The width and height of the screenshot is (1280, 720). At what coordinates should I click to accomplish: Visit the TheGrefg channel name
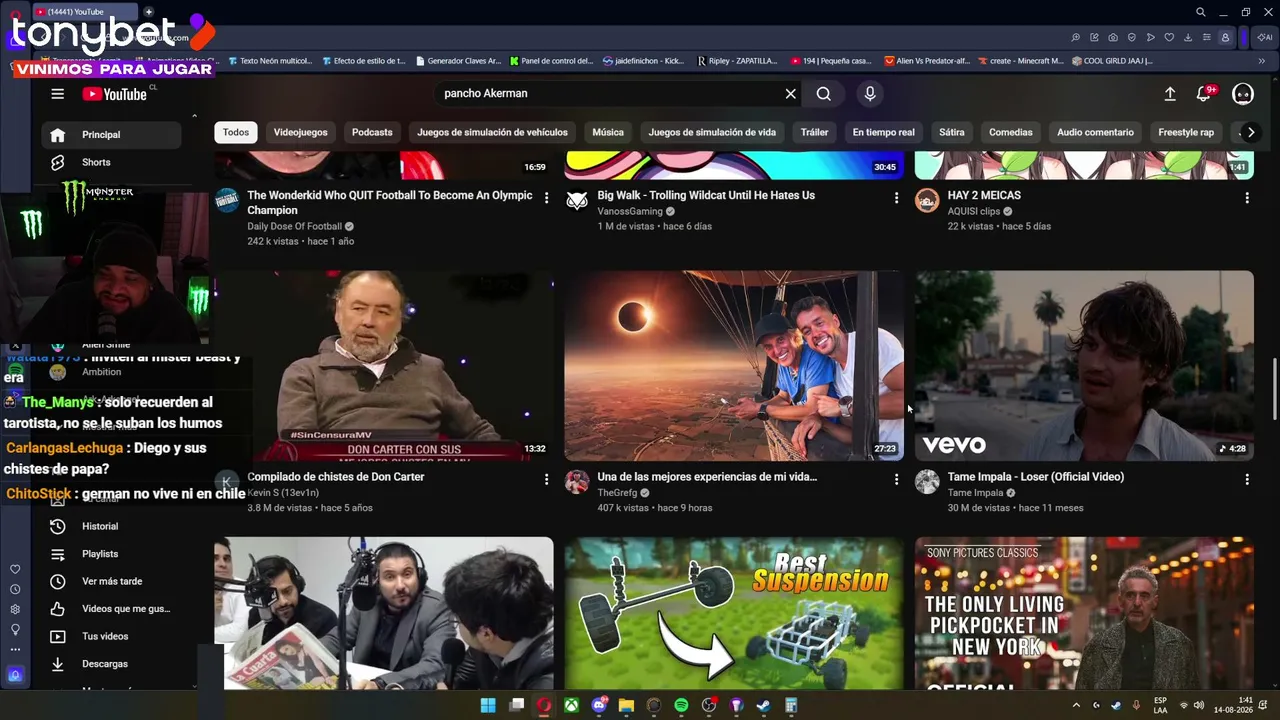point(617,493)
